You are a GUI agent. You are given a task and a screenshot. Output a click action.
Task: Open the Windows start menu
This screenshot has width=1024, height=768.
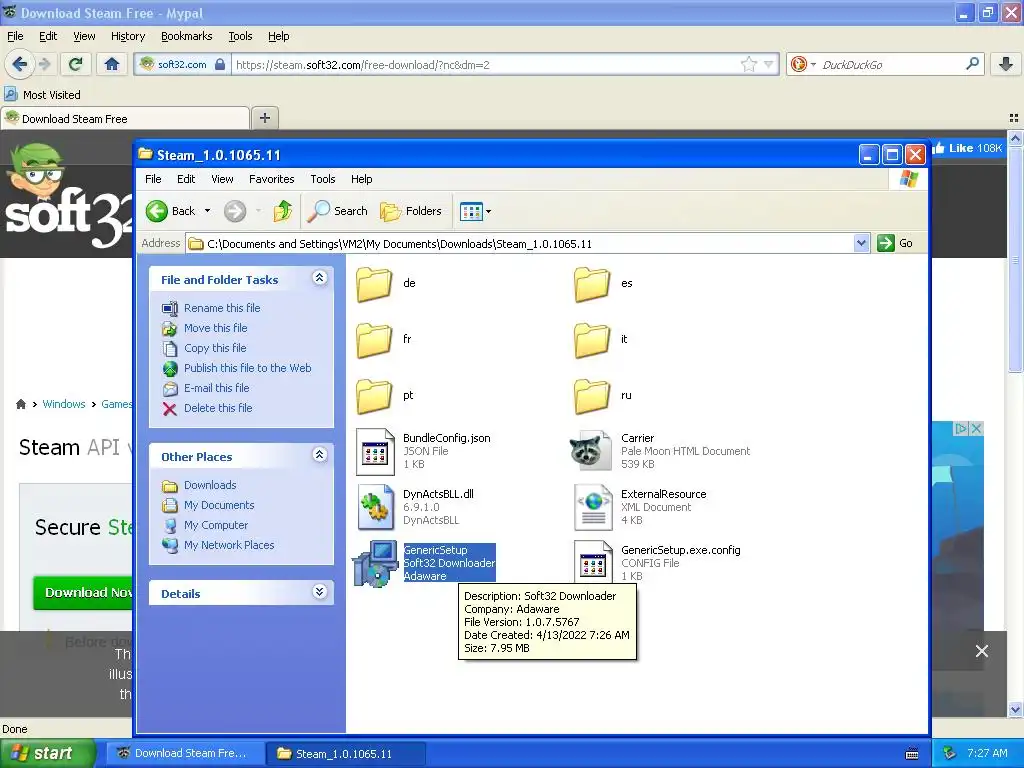pyautogui.click(x=47, y=753)
